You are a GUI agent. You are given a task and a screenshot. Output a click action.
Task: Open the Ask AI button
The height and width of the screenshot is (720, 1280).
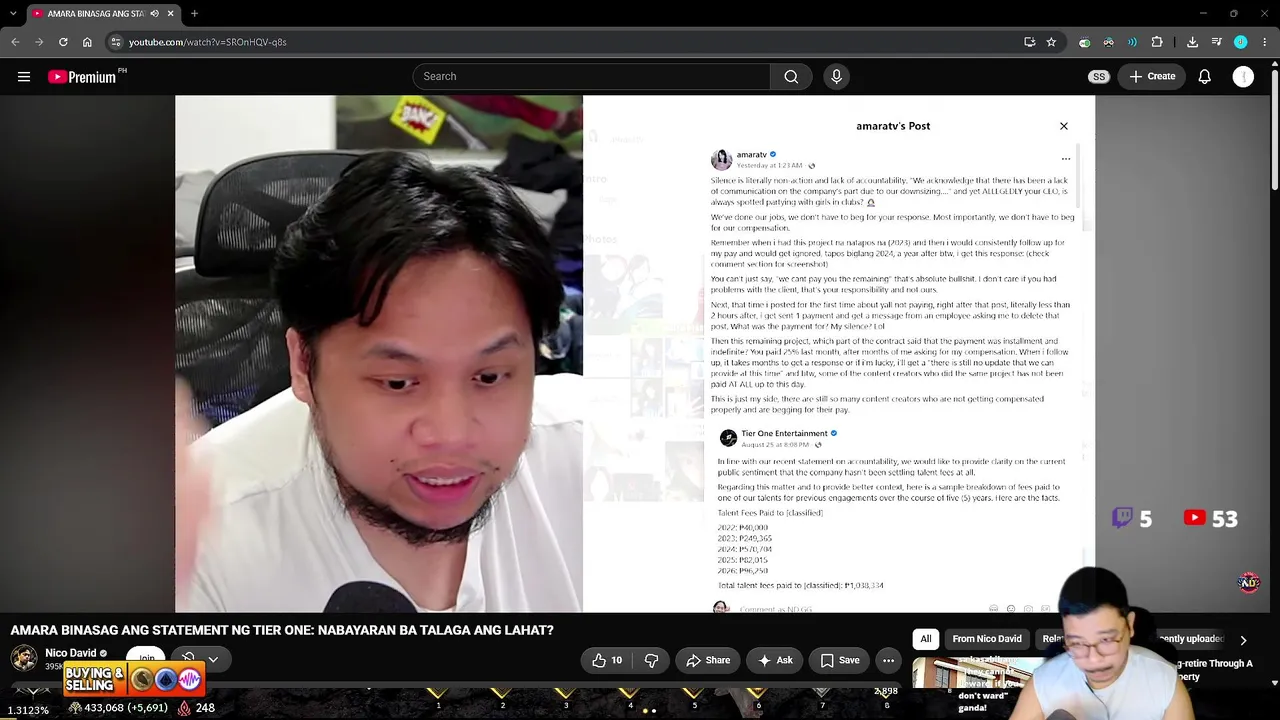pos(775,660)
